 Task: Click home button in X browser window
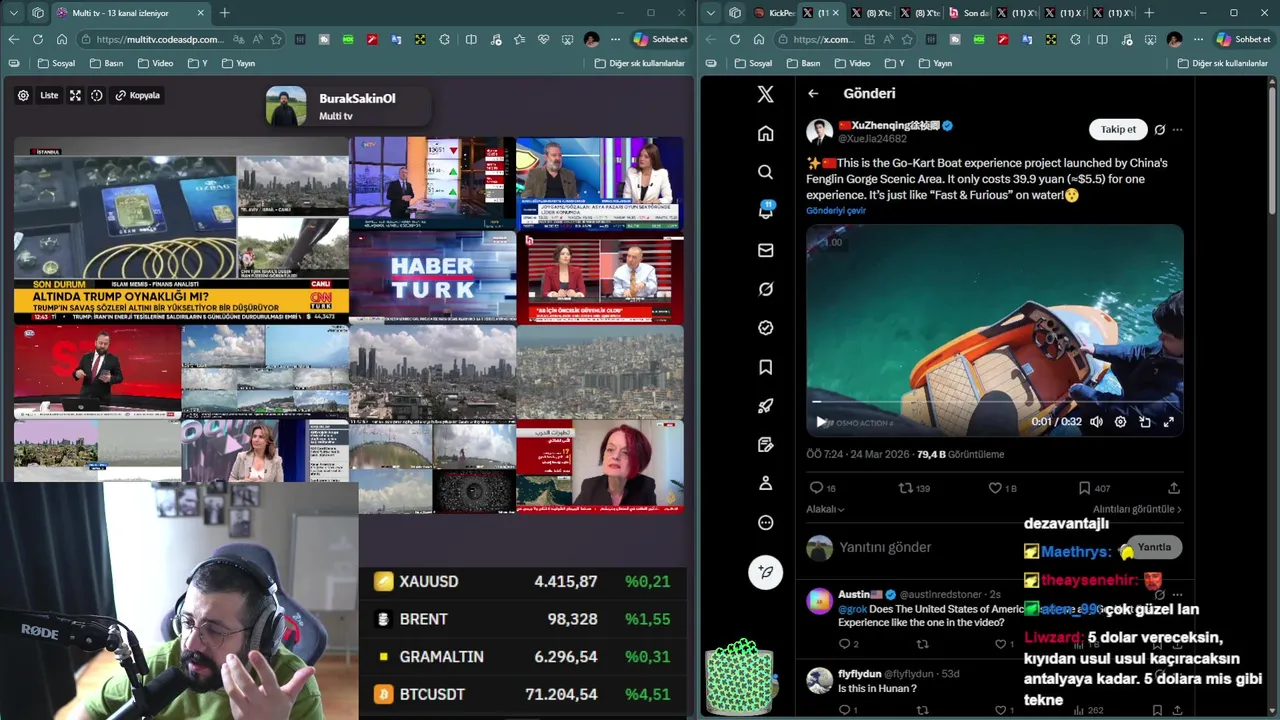click(759, 39)
